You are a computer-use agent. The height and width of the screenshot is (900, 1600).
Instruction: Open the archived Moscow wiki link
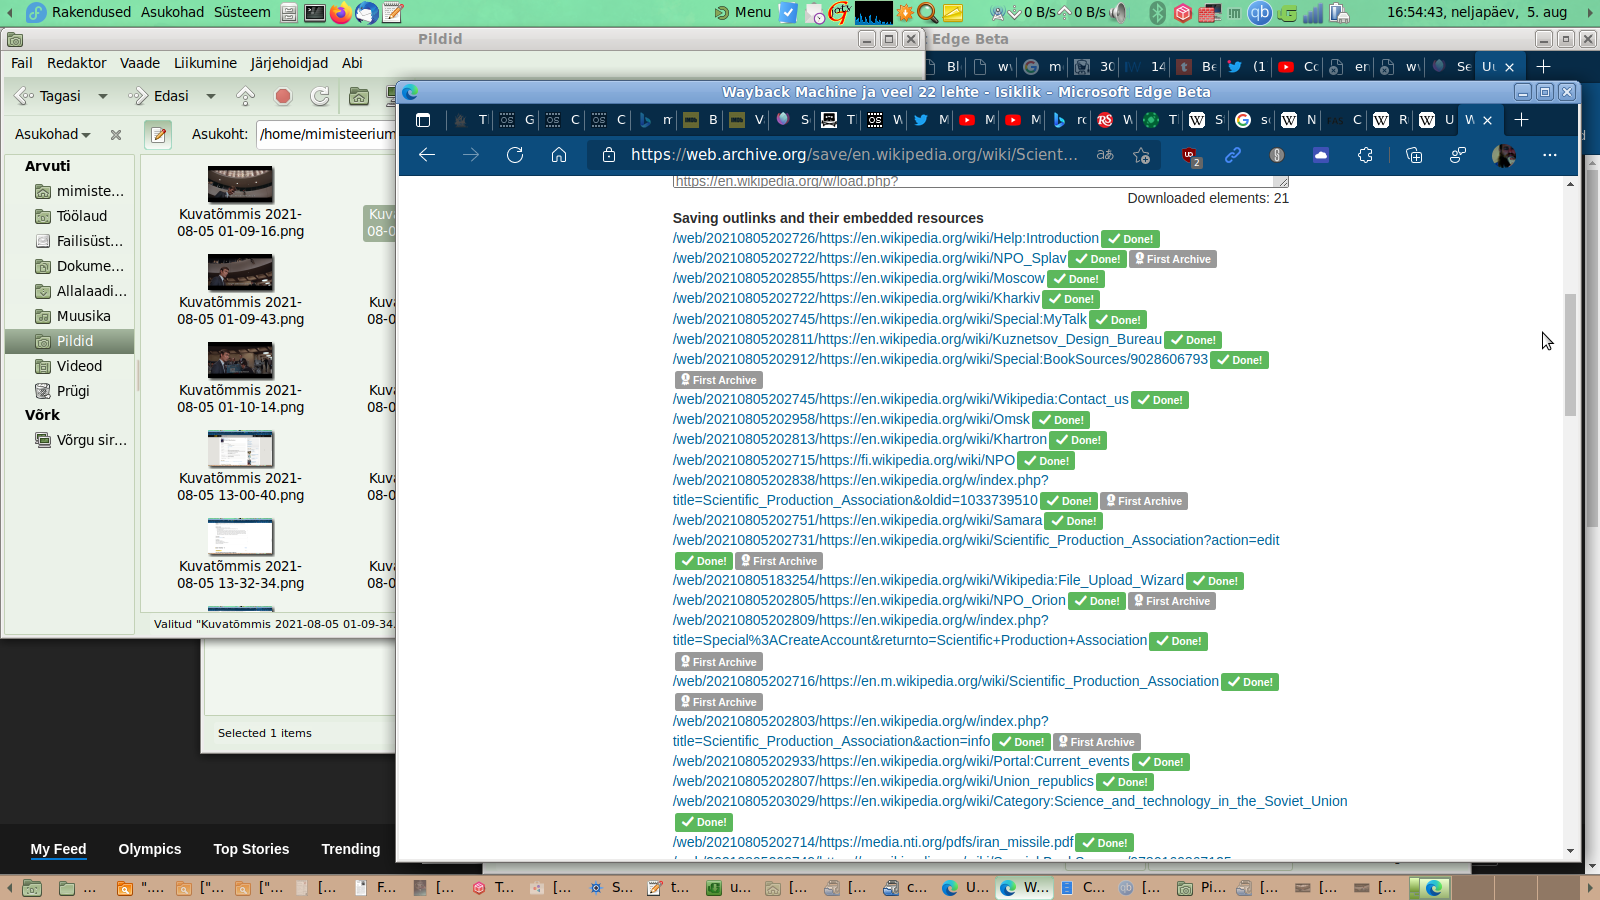click(x=859, y=278)
